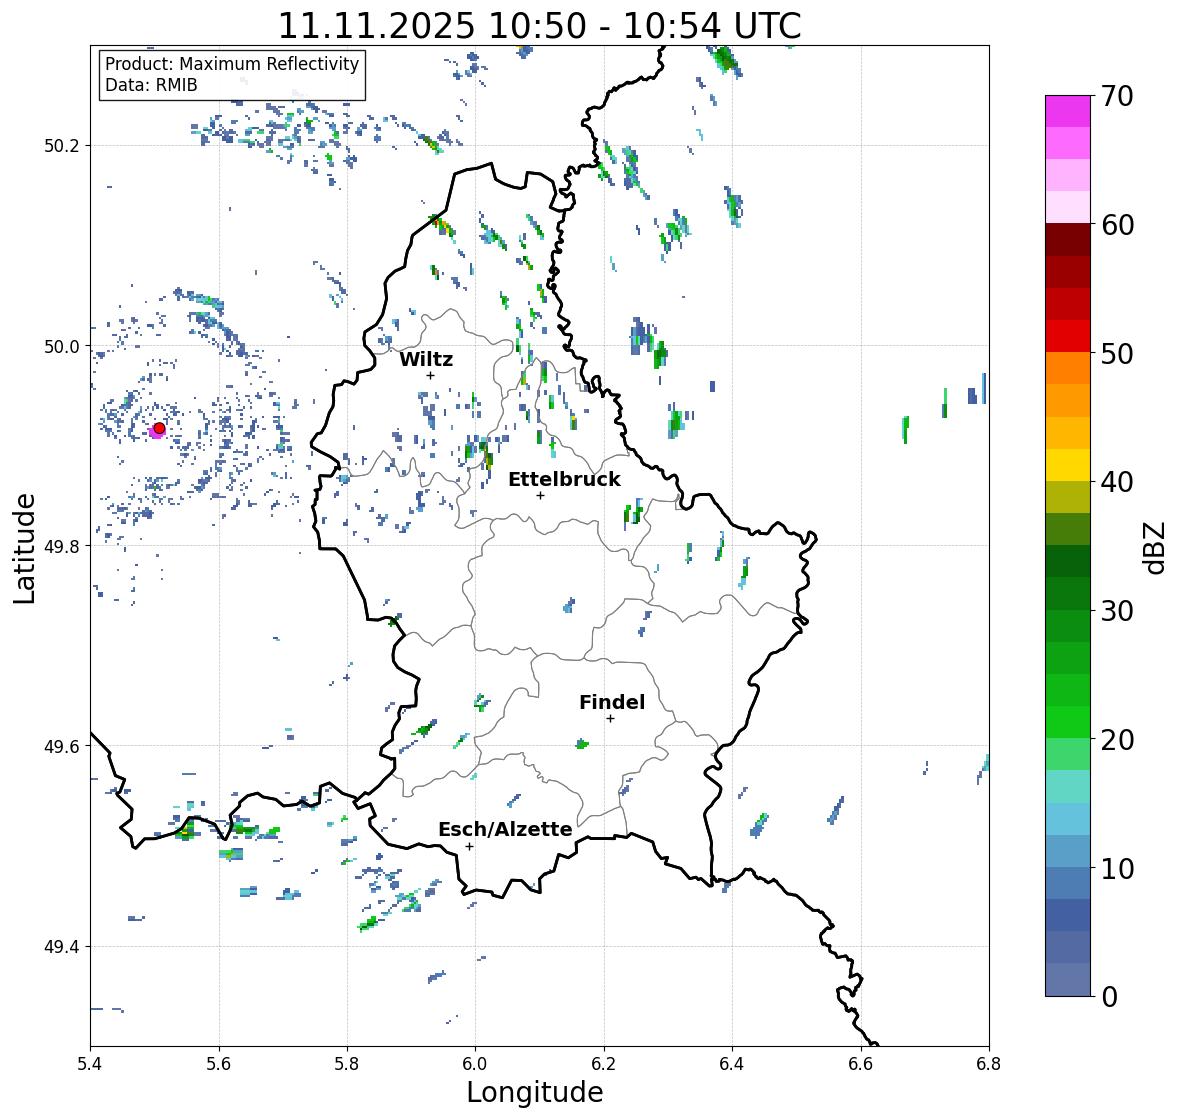Click the Findel station cross marker

(611, 719)
